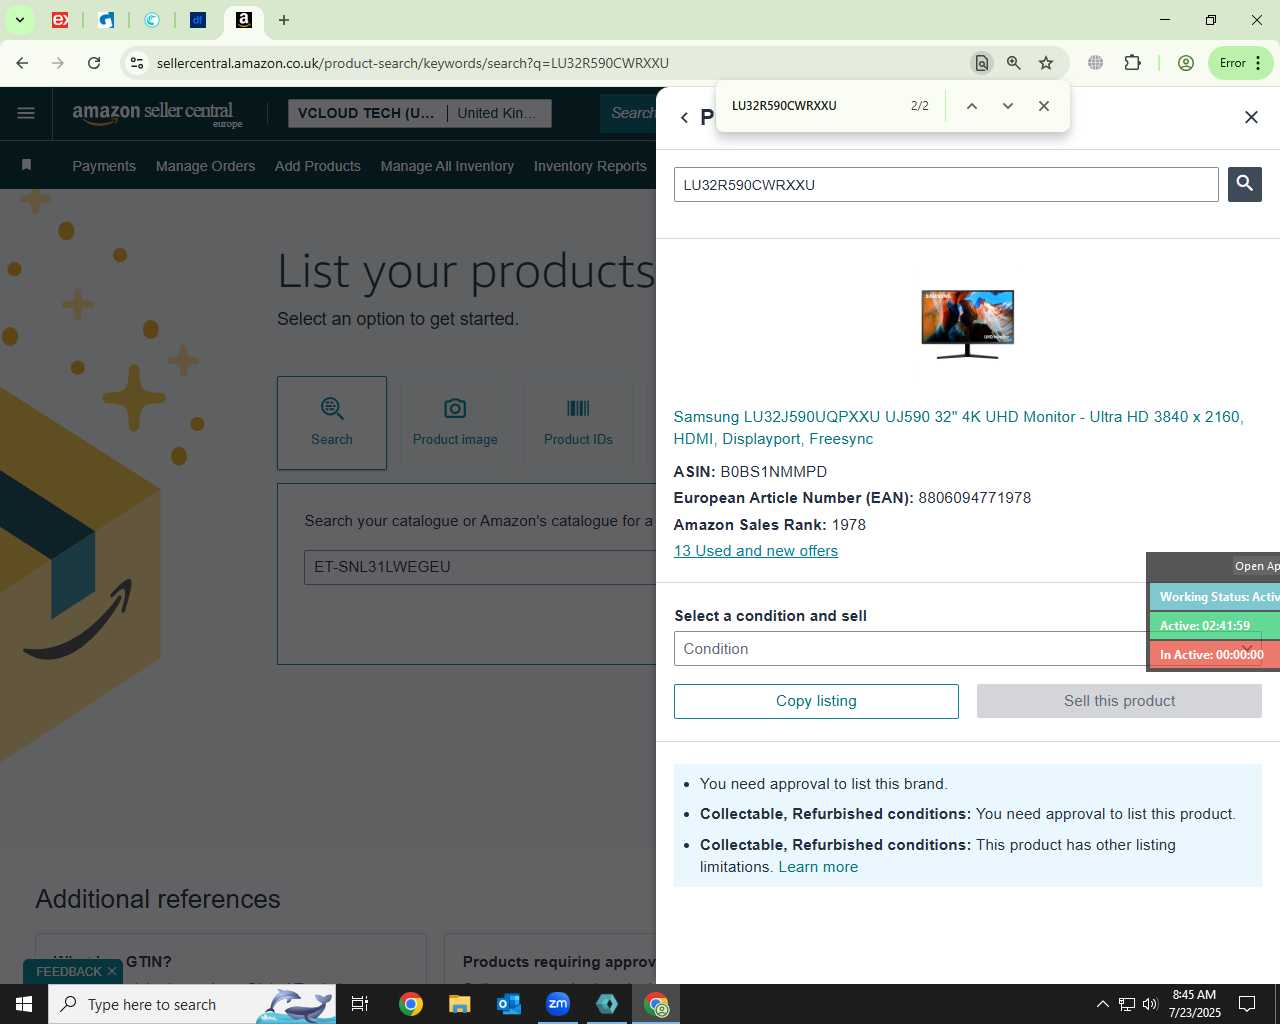1280x1024 pixels.
Task: Go back using panel's left chevron
Action: click(x=684, y=118)
